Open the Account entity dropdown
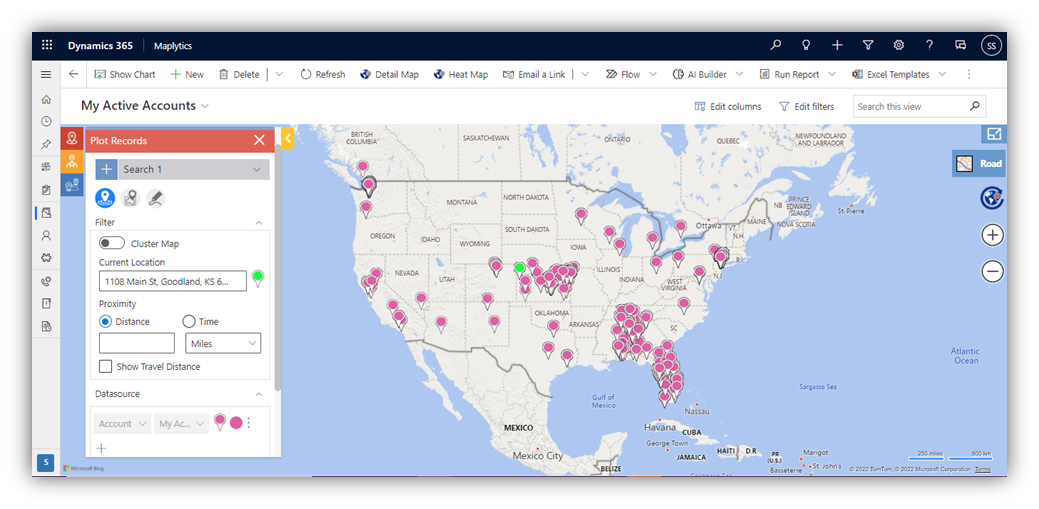1039x509 pixels. tap(122, 424)
